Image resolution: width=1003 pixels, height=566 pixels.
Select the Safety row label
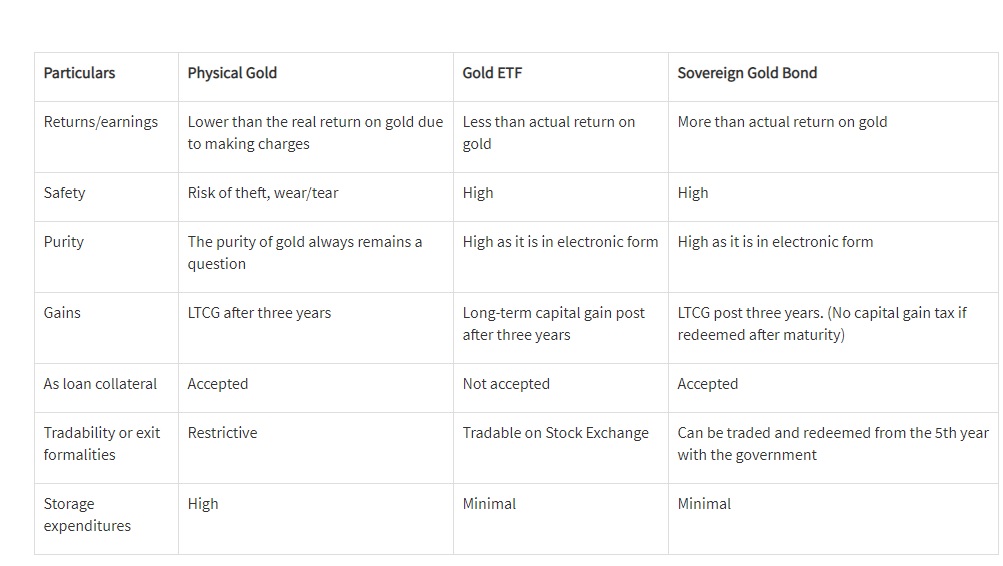point(64,193)
